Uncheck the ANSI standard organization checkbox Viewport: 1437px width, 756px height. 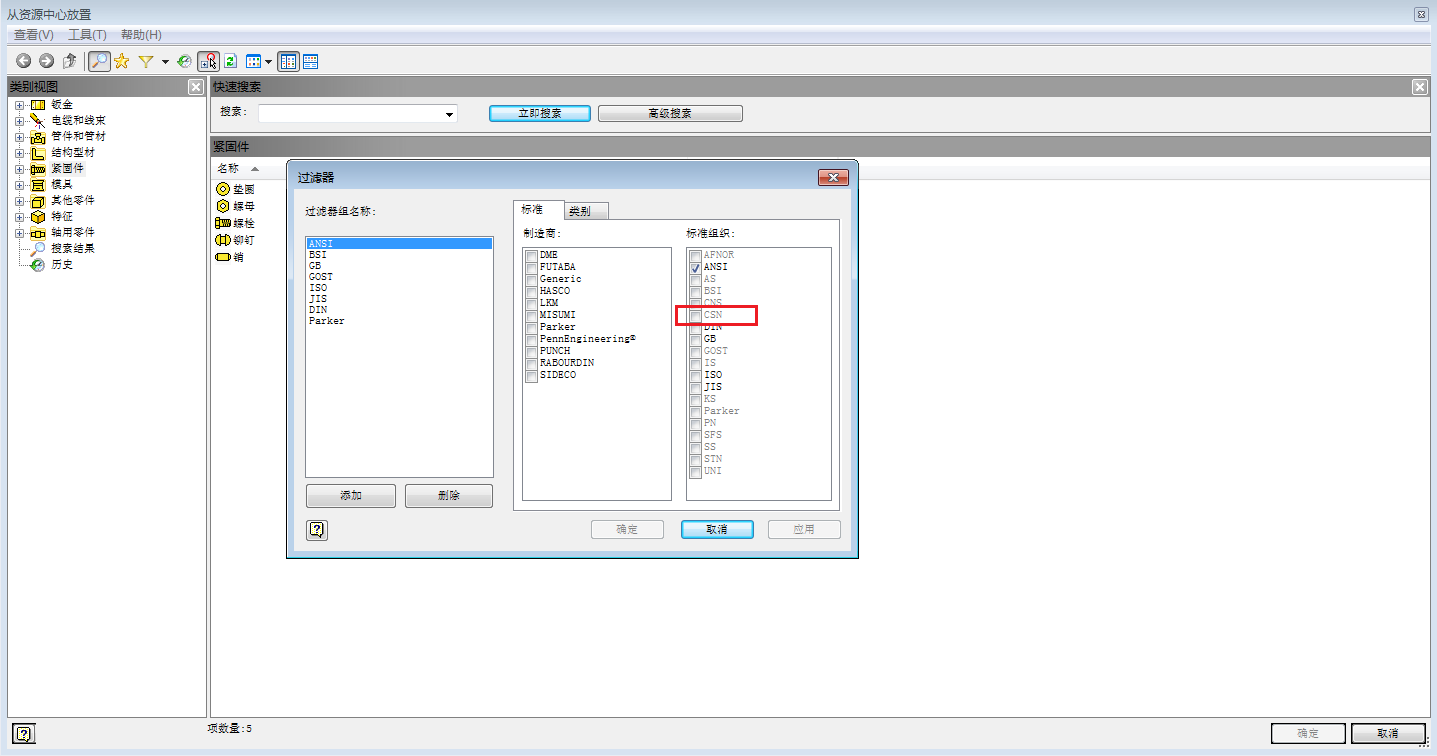click(x=695, y=268)
